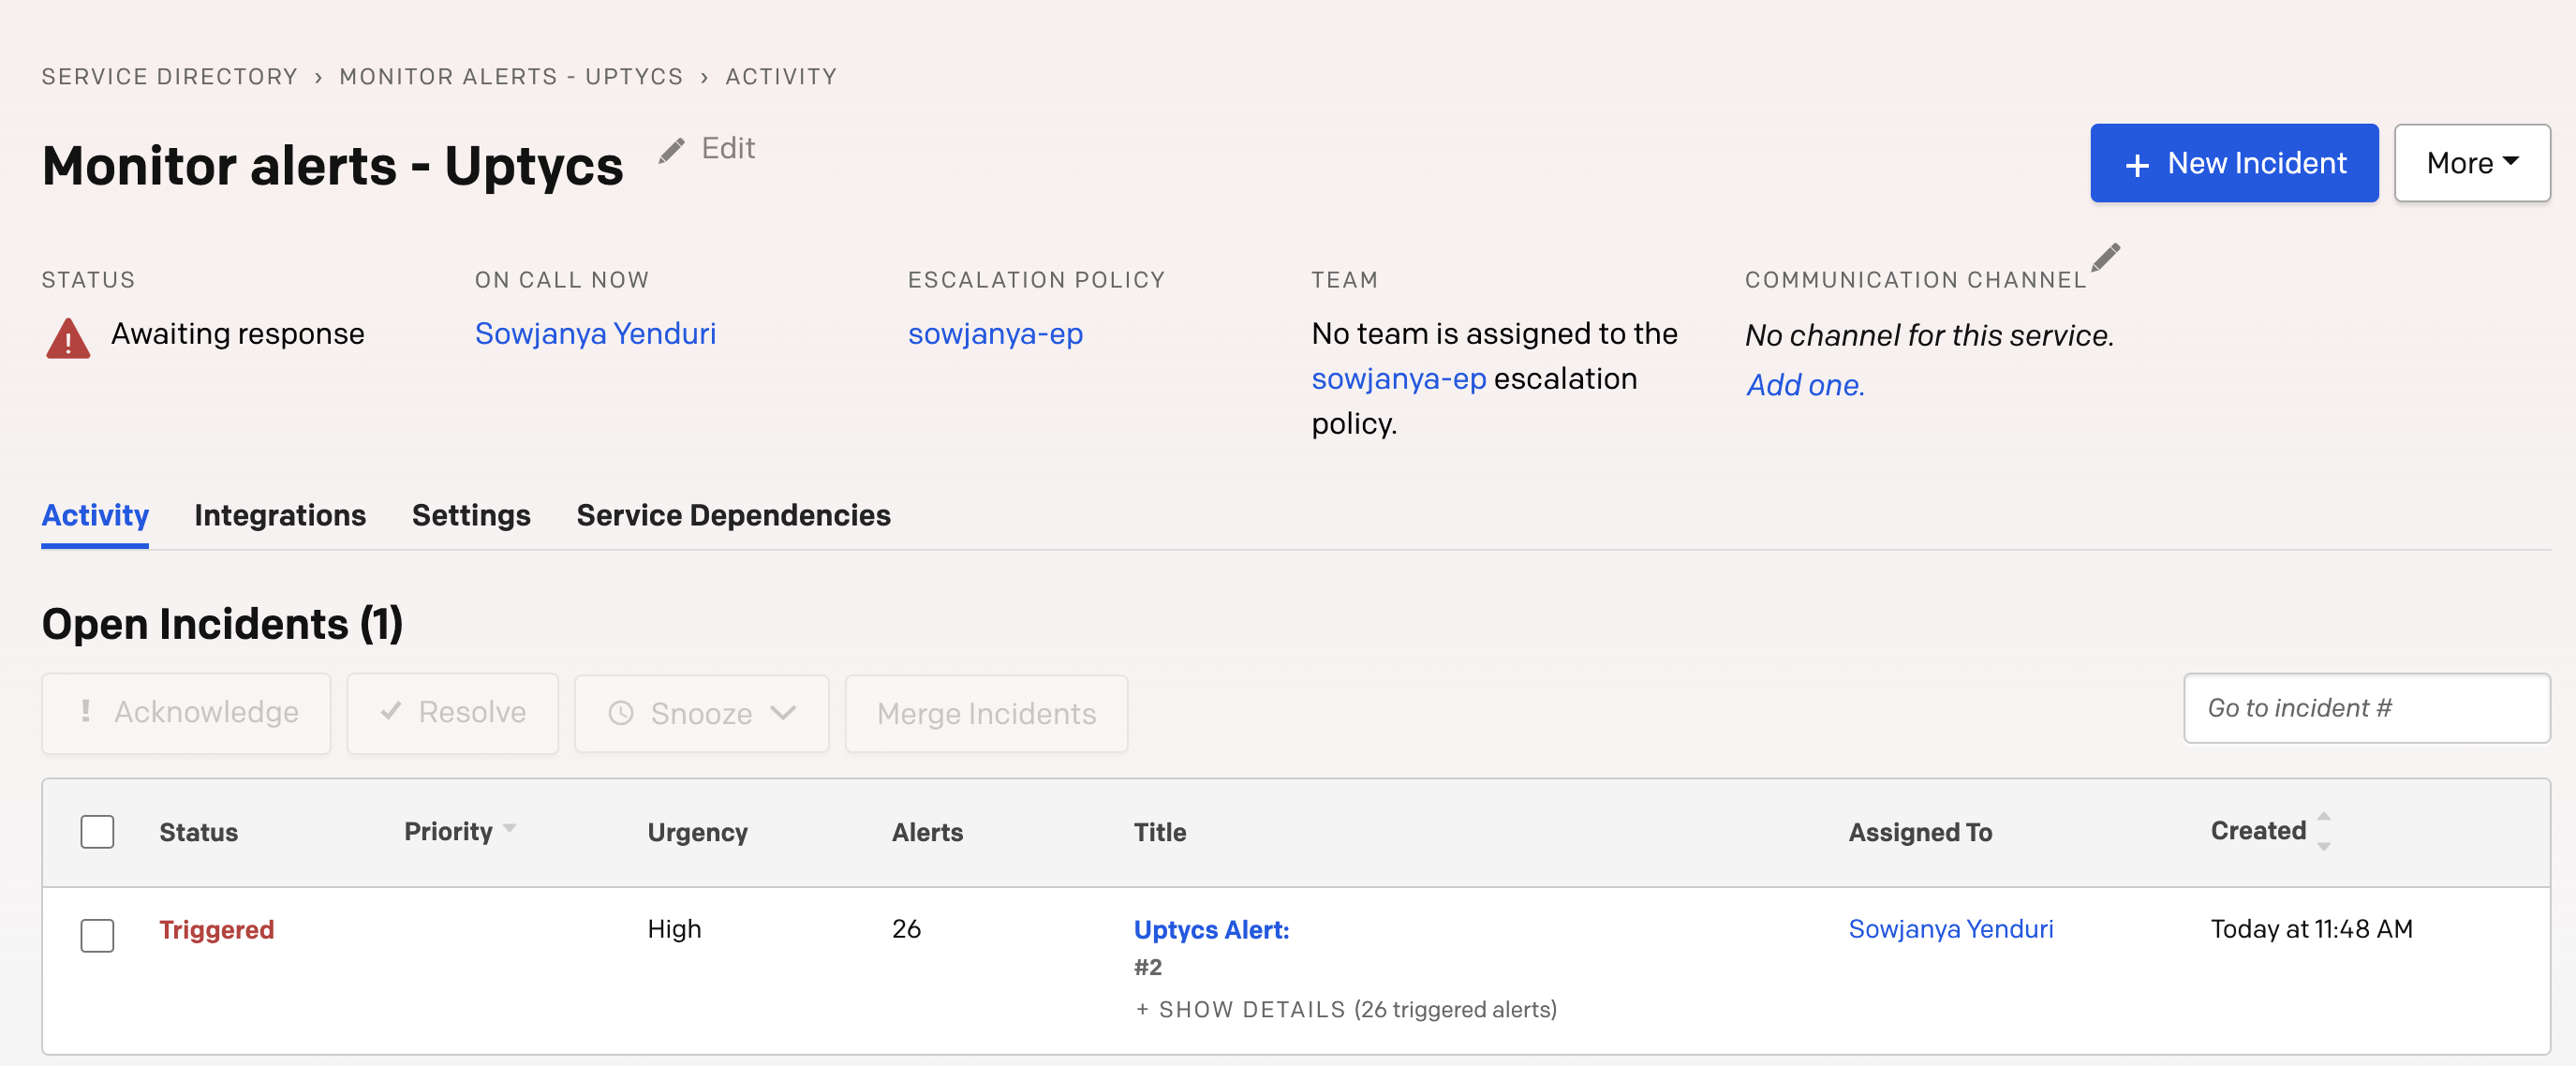Click Add one for communication channel

pos(1804,385)
